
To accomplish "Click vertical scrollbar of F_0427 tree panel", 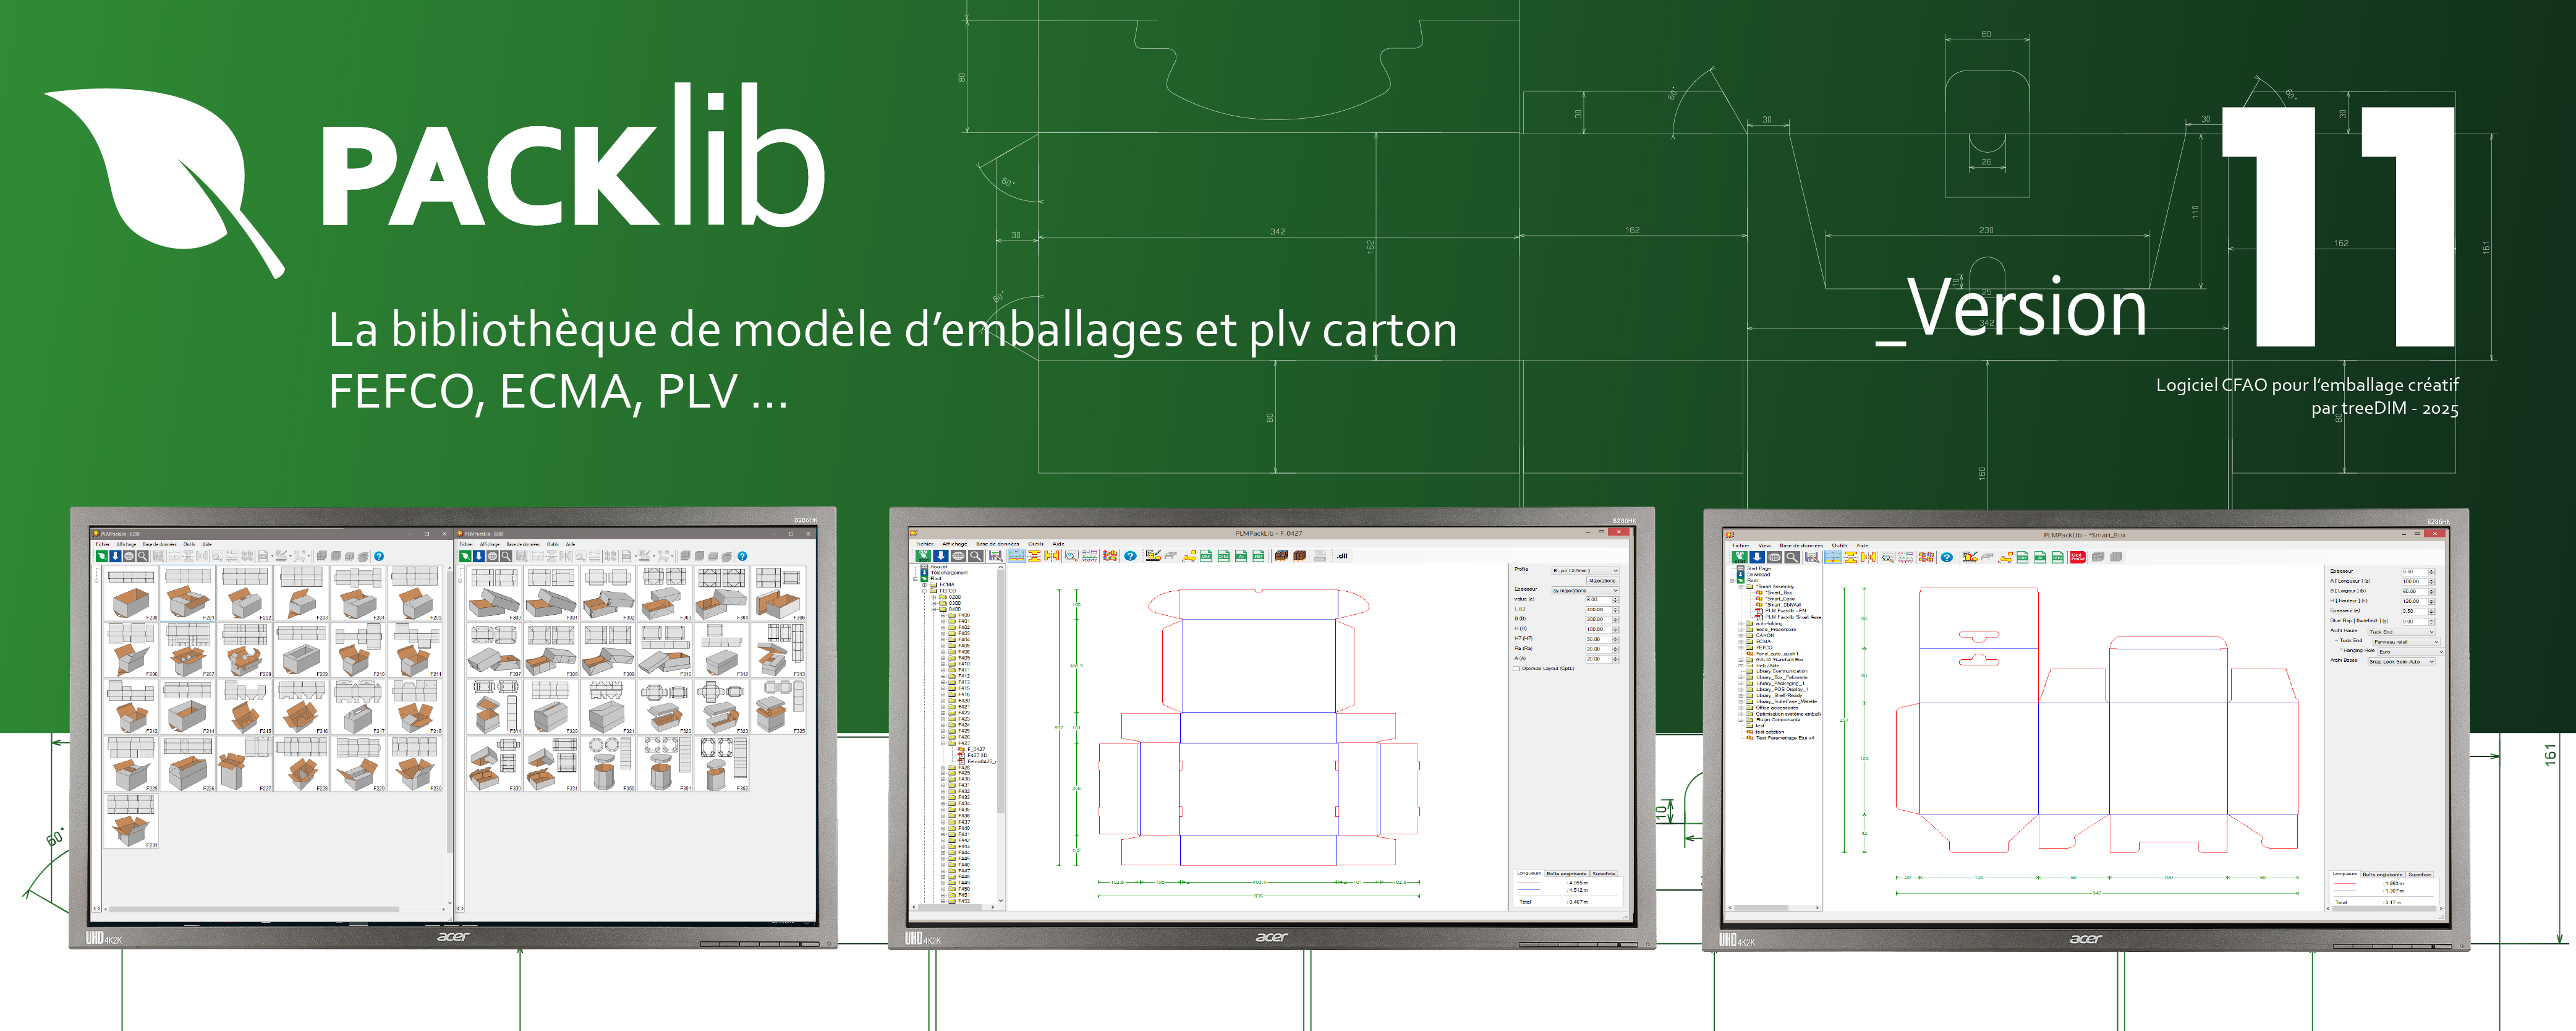I will pos(1001,735).
